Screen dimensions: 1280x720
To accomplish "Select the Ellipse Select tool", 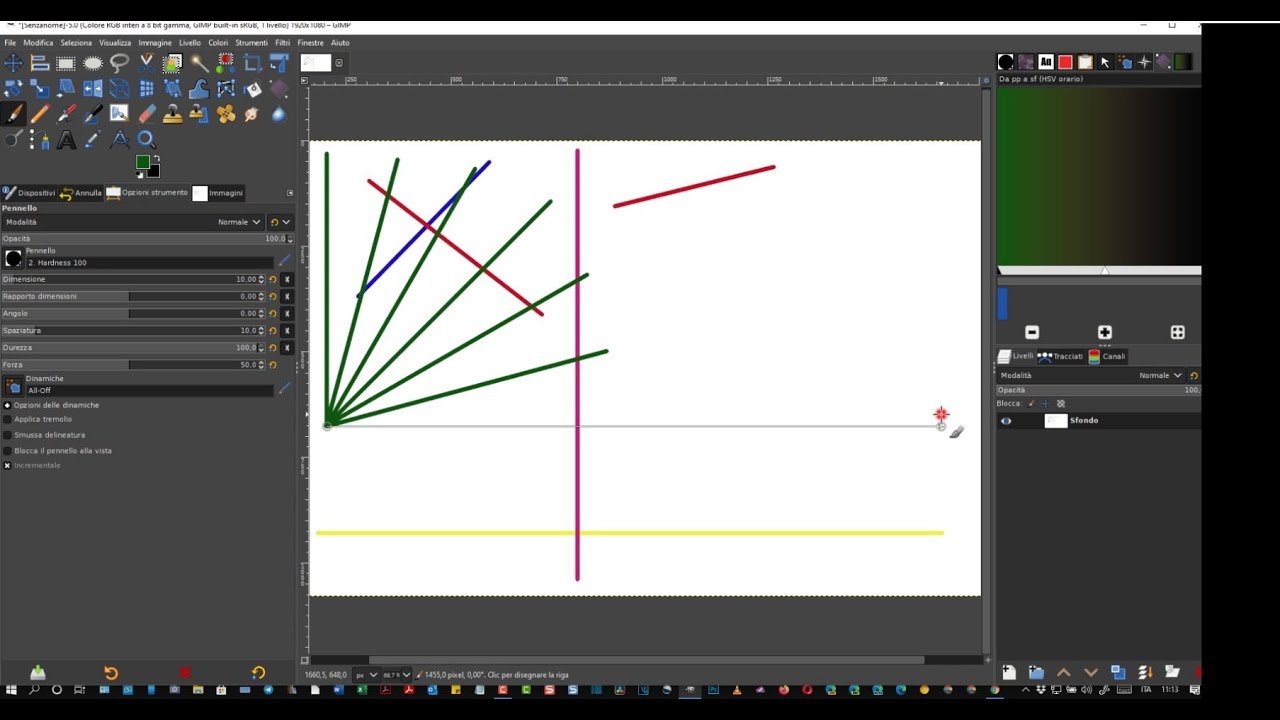I will click(x=93, y=63).
